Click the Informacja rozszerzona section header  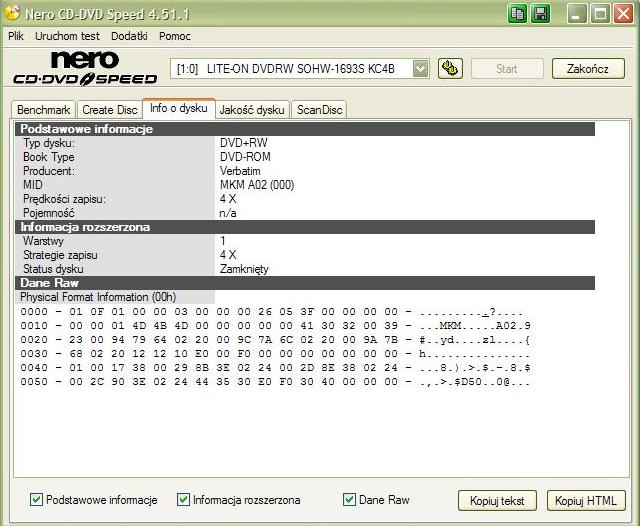(x=305, y=227)
